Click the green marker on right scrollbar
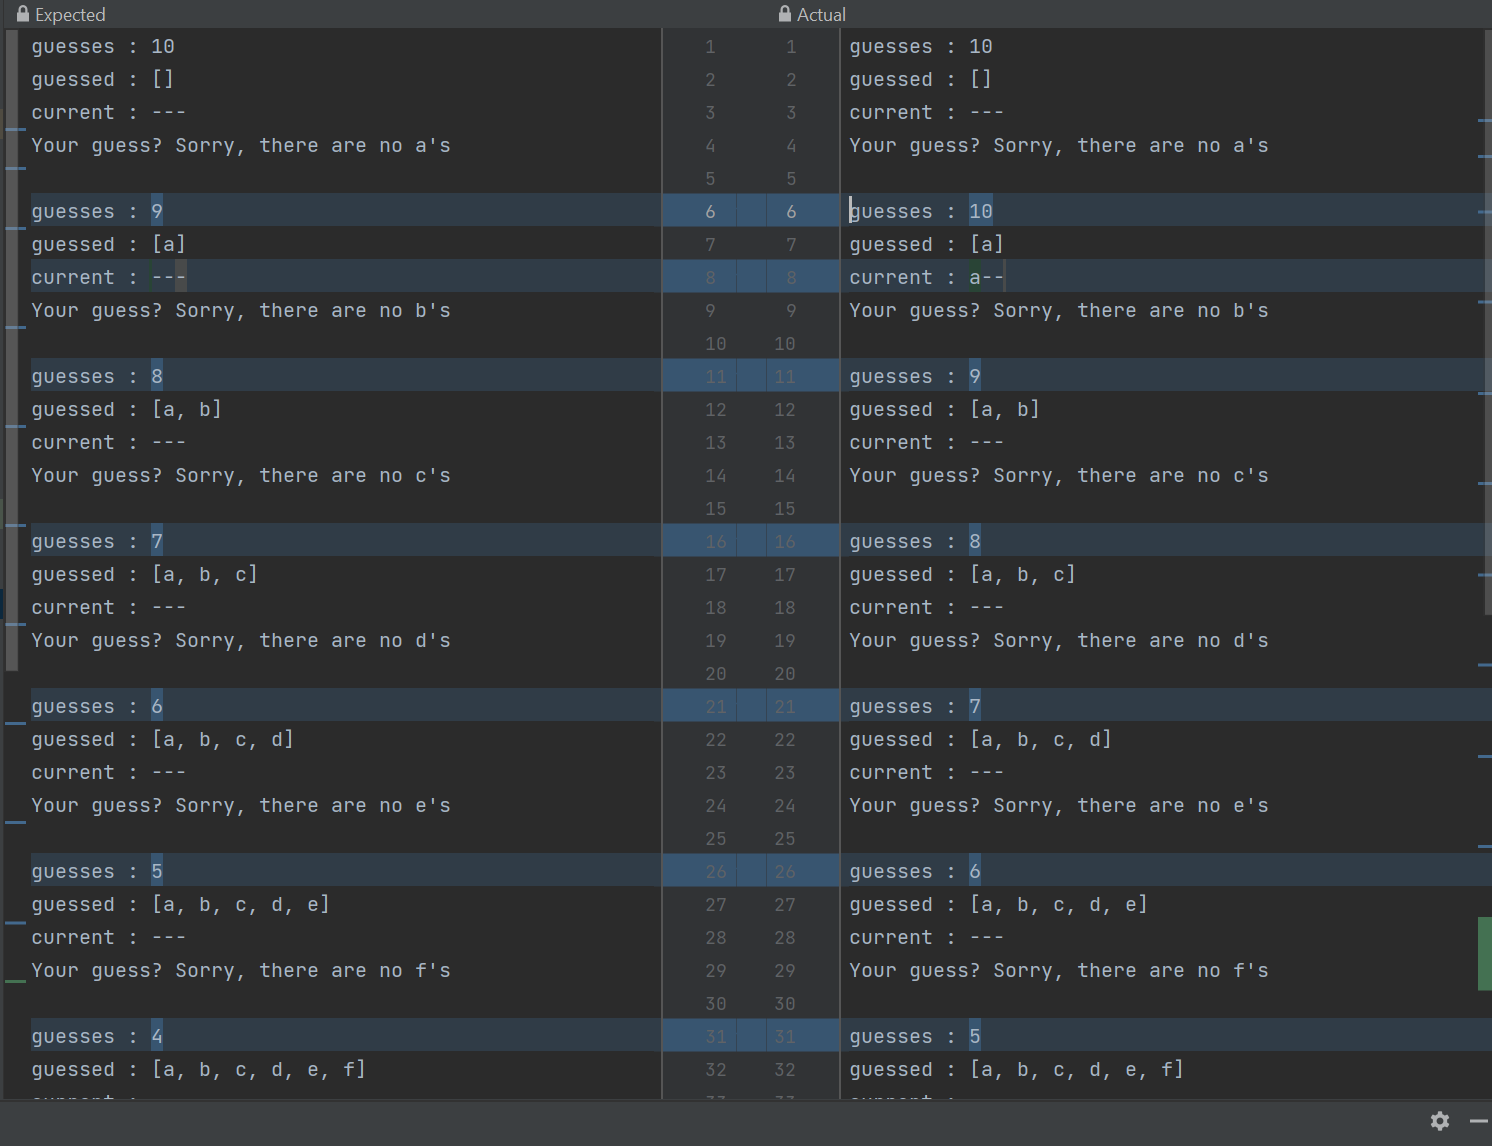This screenshot has height=1146, width=1492. click(x=1484, y=953)
